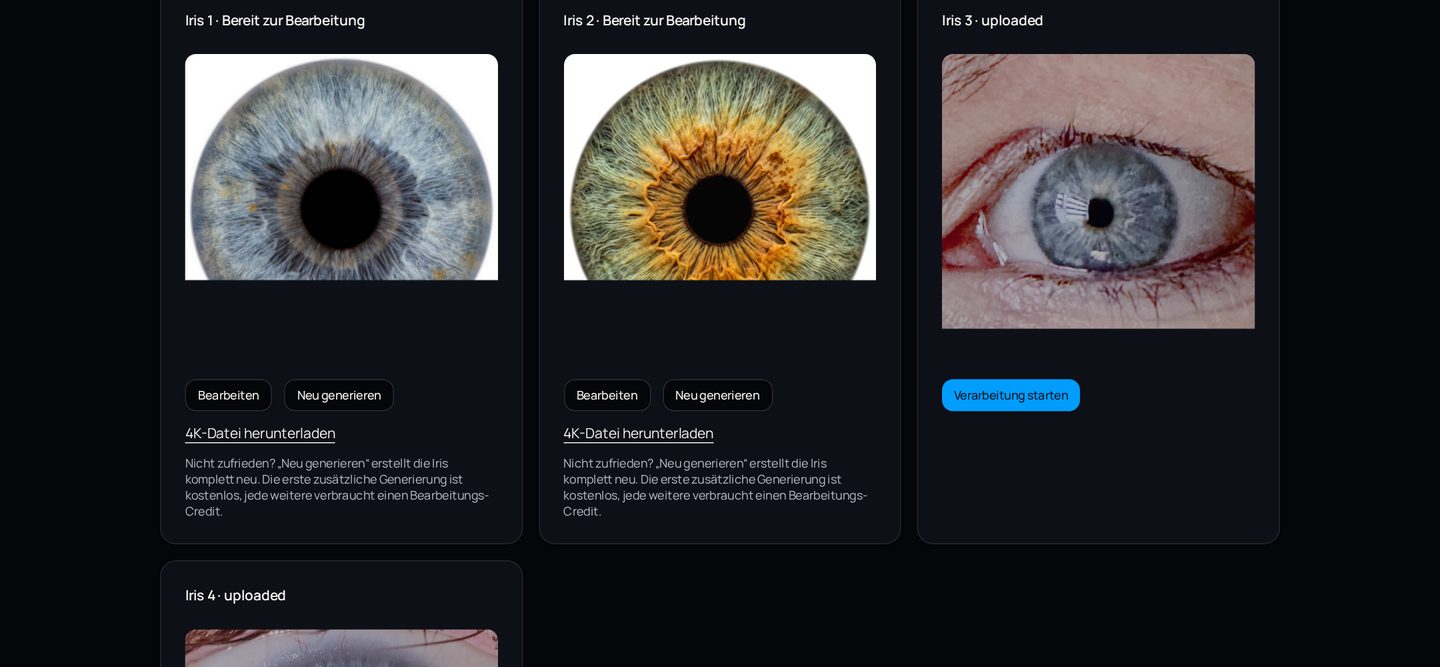This screenshot has width=1440, height=667.
Task: Click Bearbeiten button for Iris 1
Action: click(228, 395)
